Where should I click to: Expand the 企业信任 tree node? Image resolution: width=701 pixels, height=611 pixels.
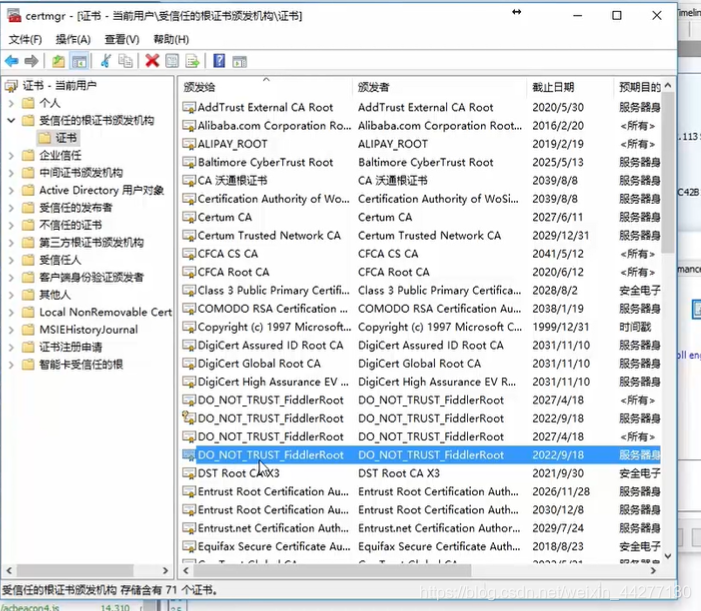[11, 156]
